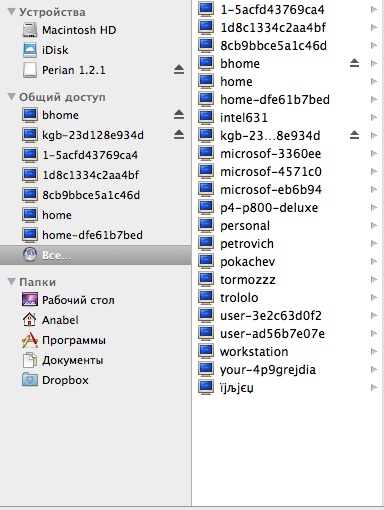Screen dimensions: 384x510
Task: Select 8cb9bbce5a1c46d in the computer list
Action: [273, 45]
